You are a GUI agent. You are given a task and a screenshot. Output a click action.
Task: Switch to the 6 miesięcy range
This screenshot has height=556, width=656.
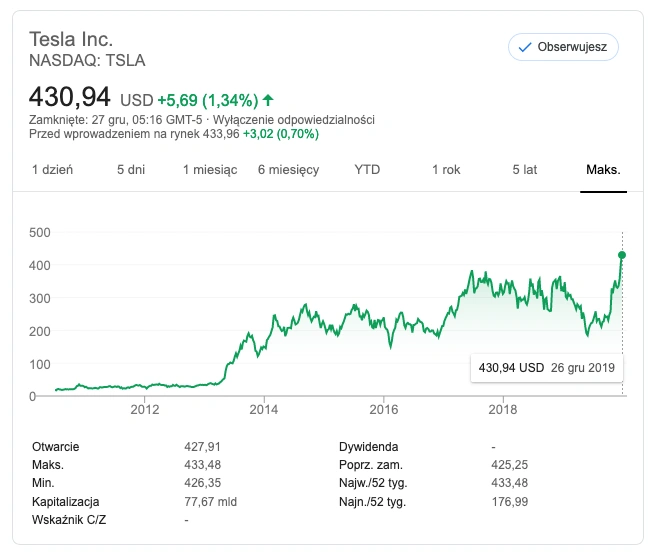(x=289, y=169)
